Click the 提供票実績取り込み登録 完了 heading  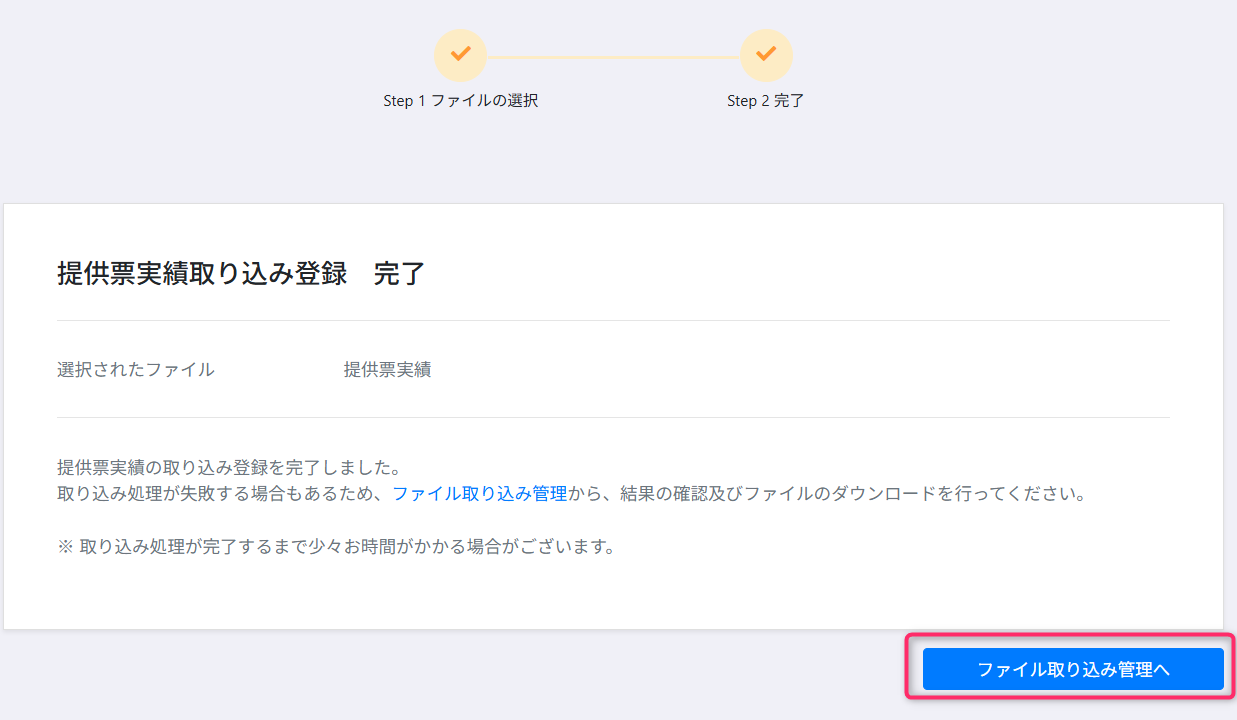242,273
